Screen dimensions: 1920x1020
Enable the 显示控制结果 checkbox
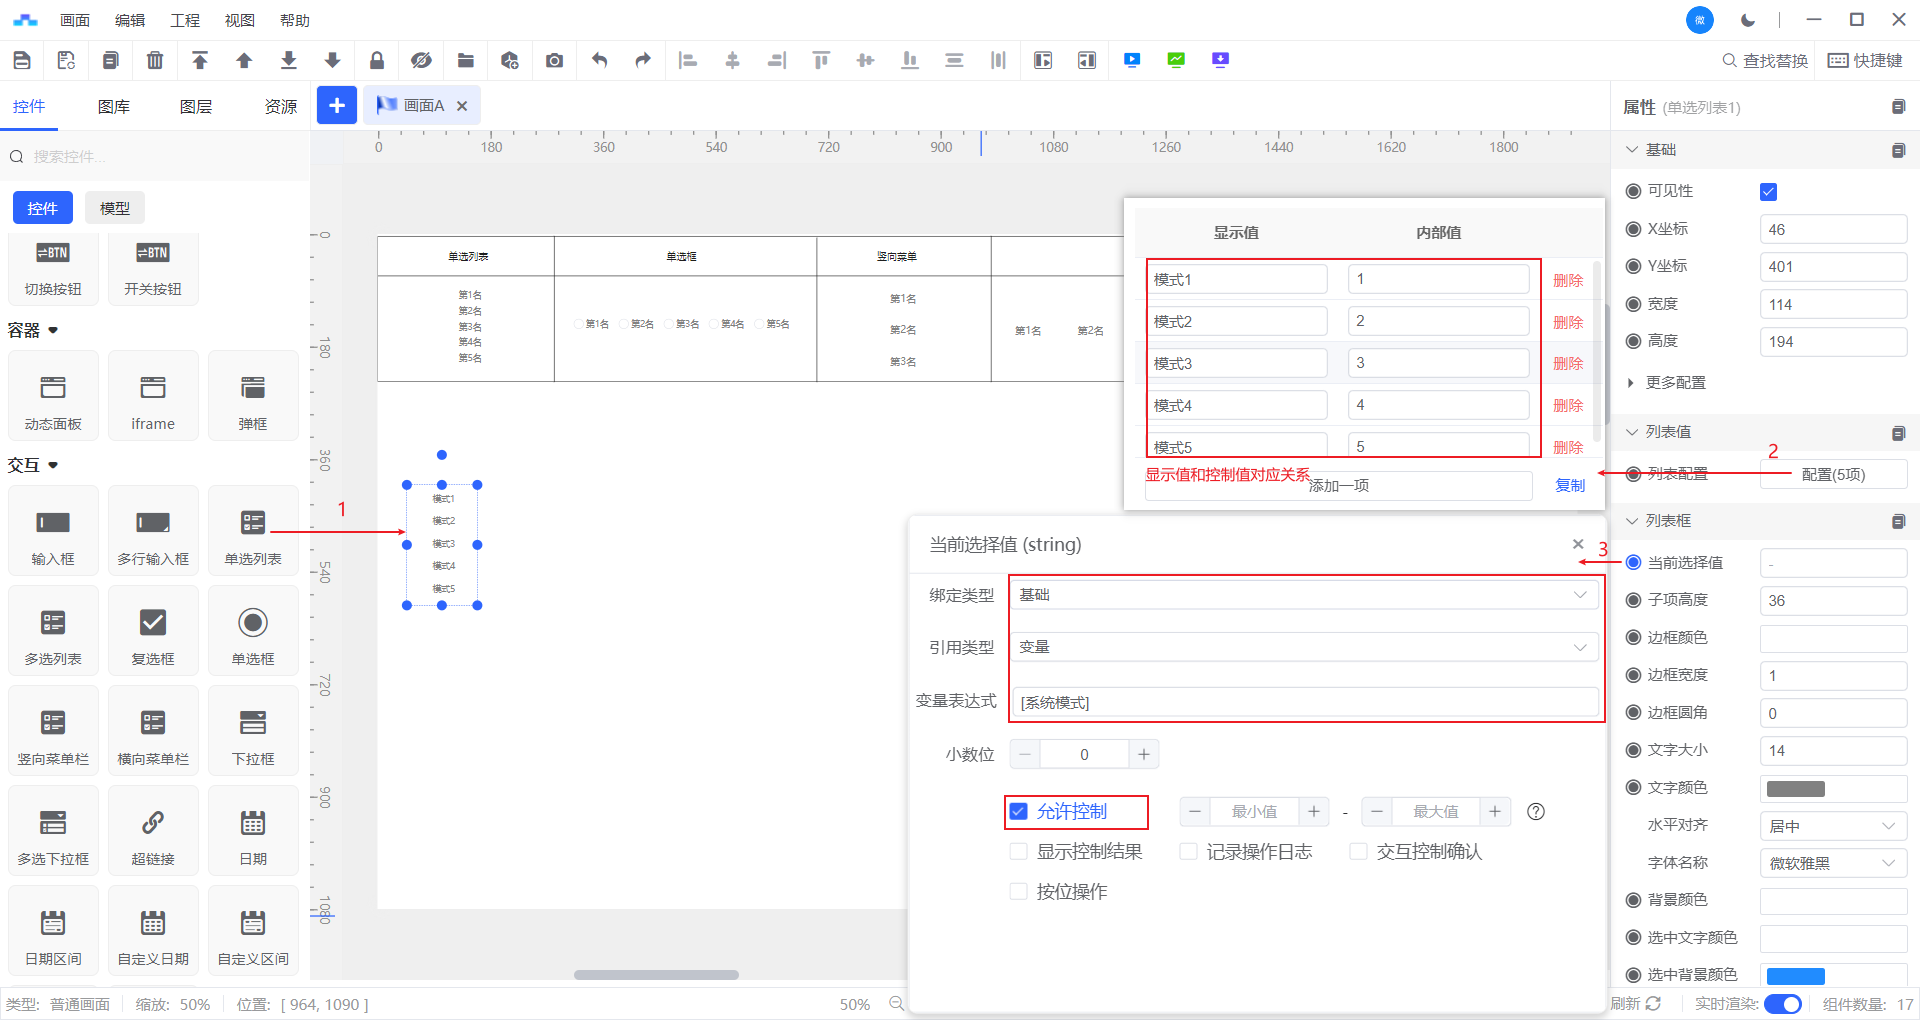click(x=1019, y=851)
